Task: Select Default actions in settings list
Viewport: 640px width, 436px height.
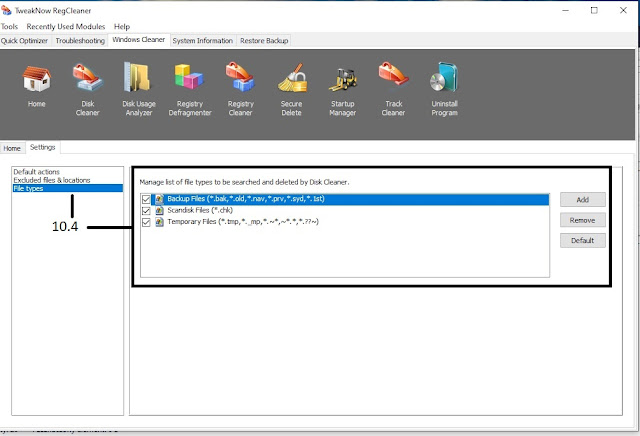Action: (x=36, y=172)
